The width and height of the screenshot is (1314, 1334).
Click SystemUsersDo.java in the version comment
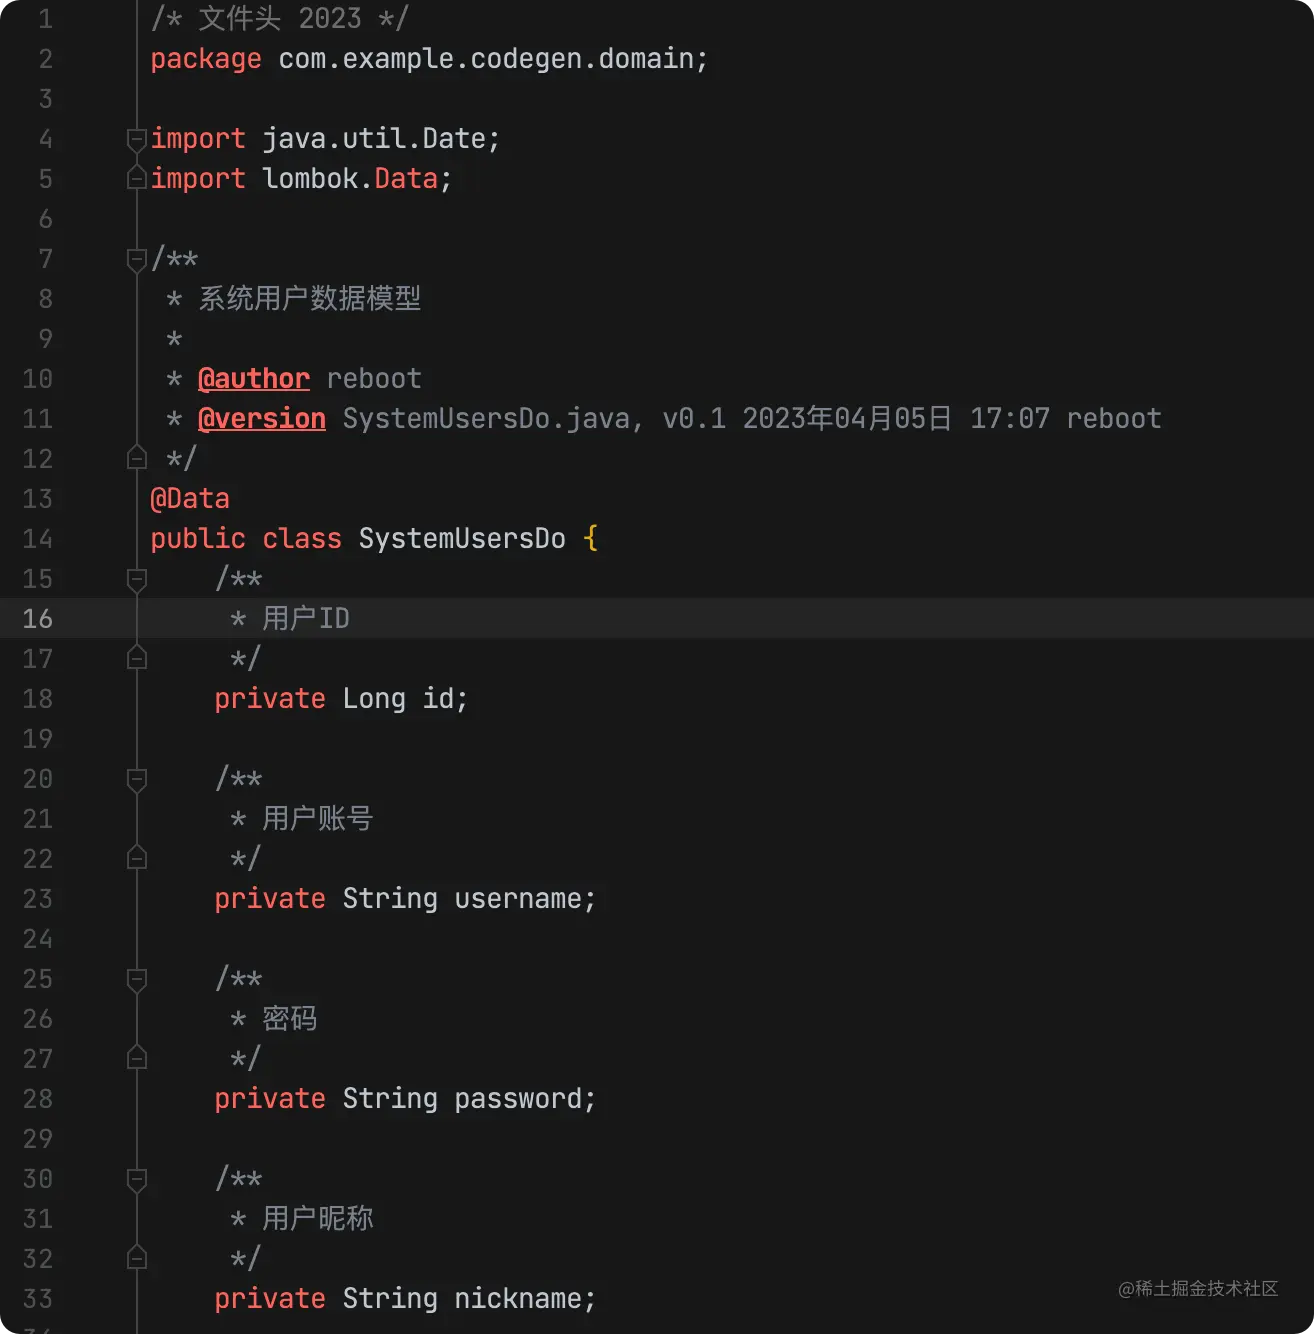click(486, 419)
